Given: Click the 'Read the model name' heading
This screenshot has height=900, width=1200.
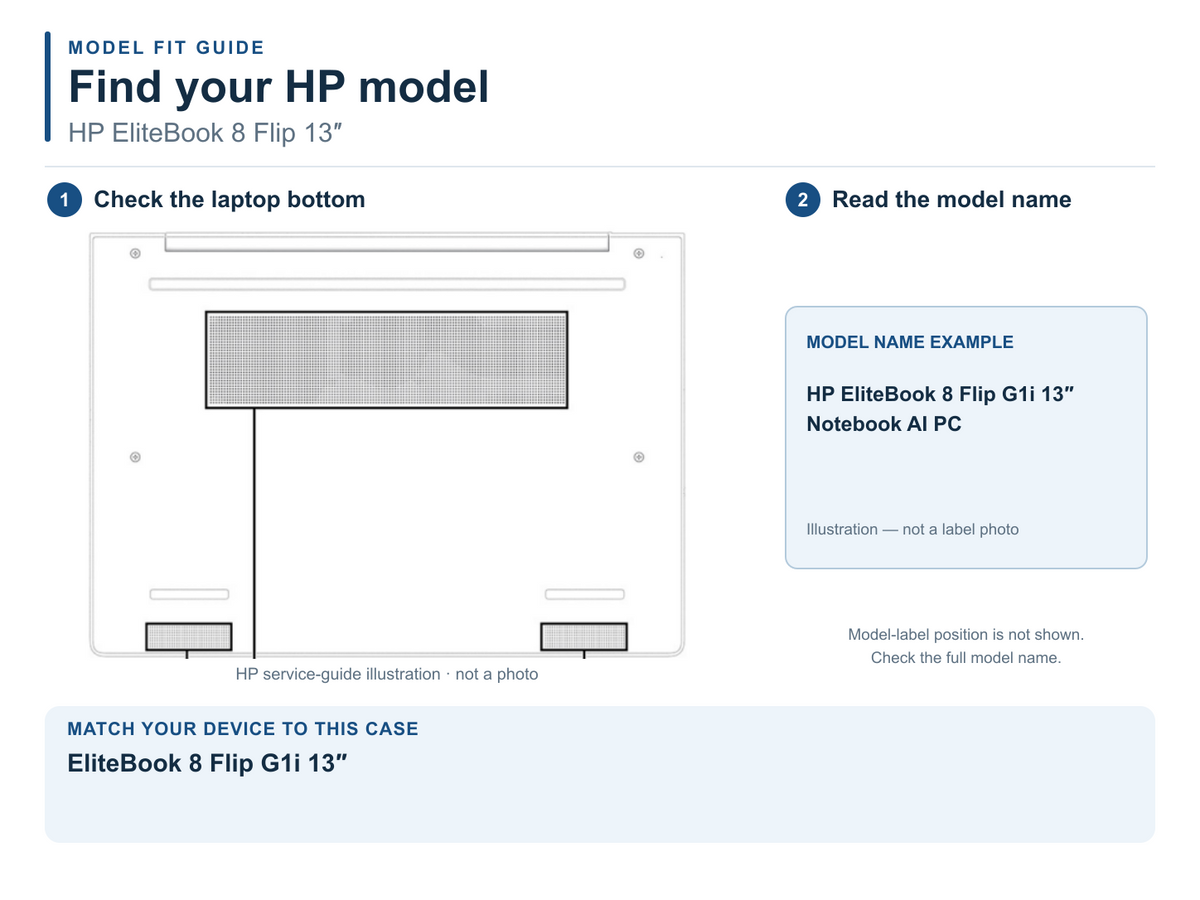Looking at the screenshot, I should pos(951,200).
